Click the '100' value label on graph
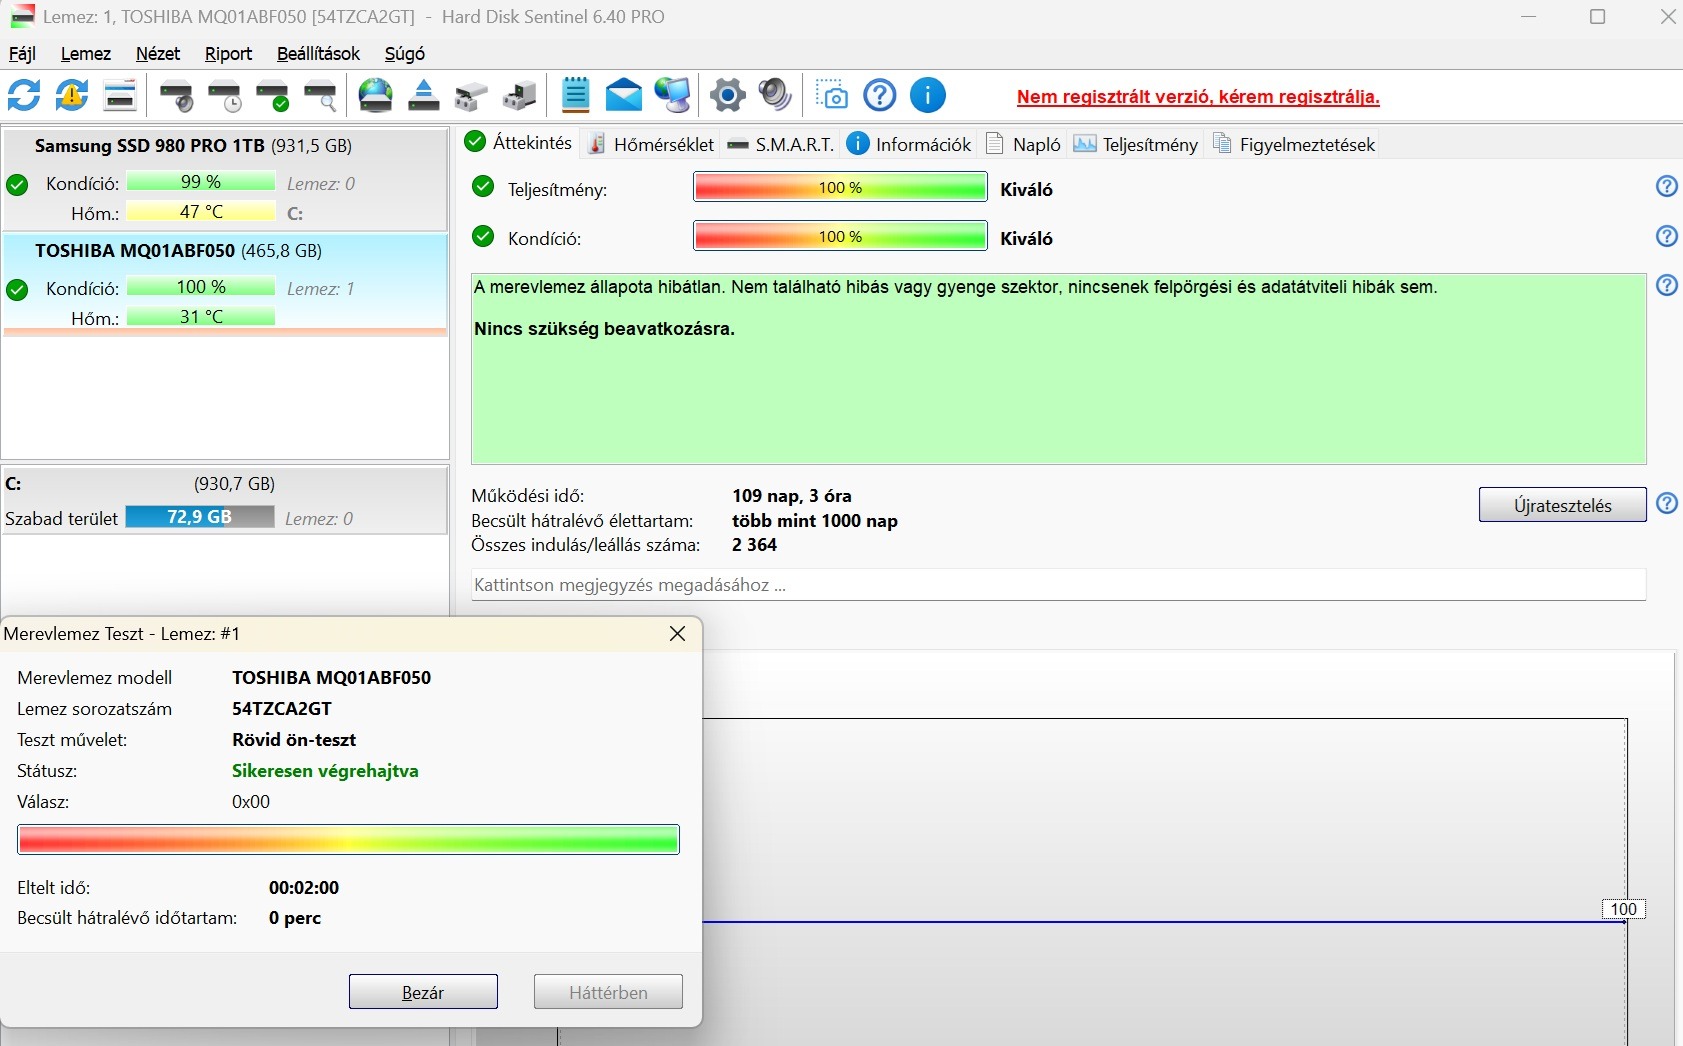The image size is (1683, 1046). tap(1623, 909)
